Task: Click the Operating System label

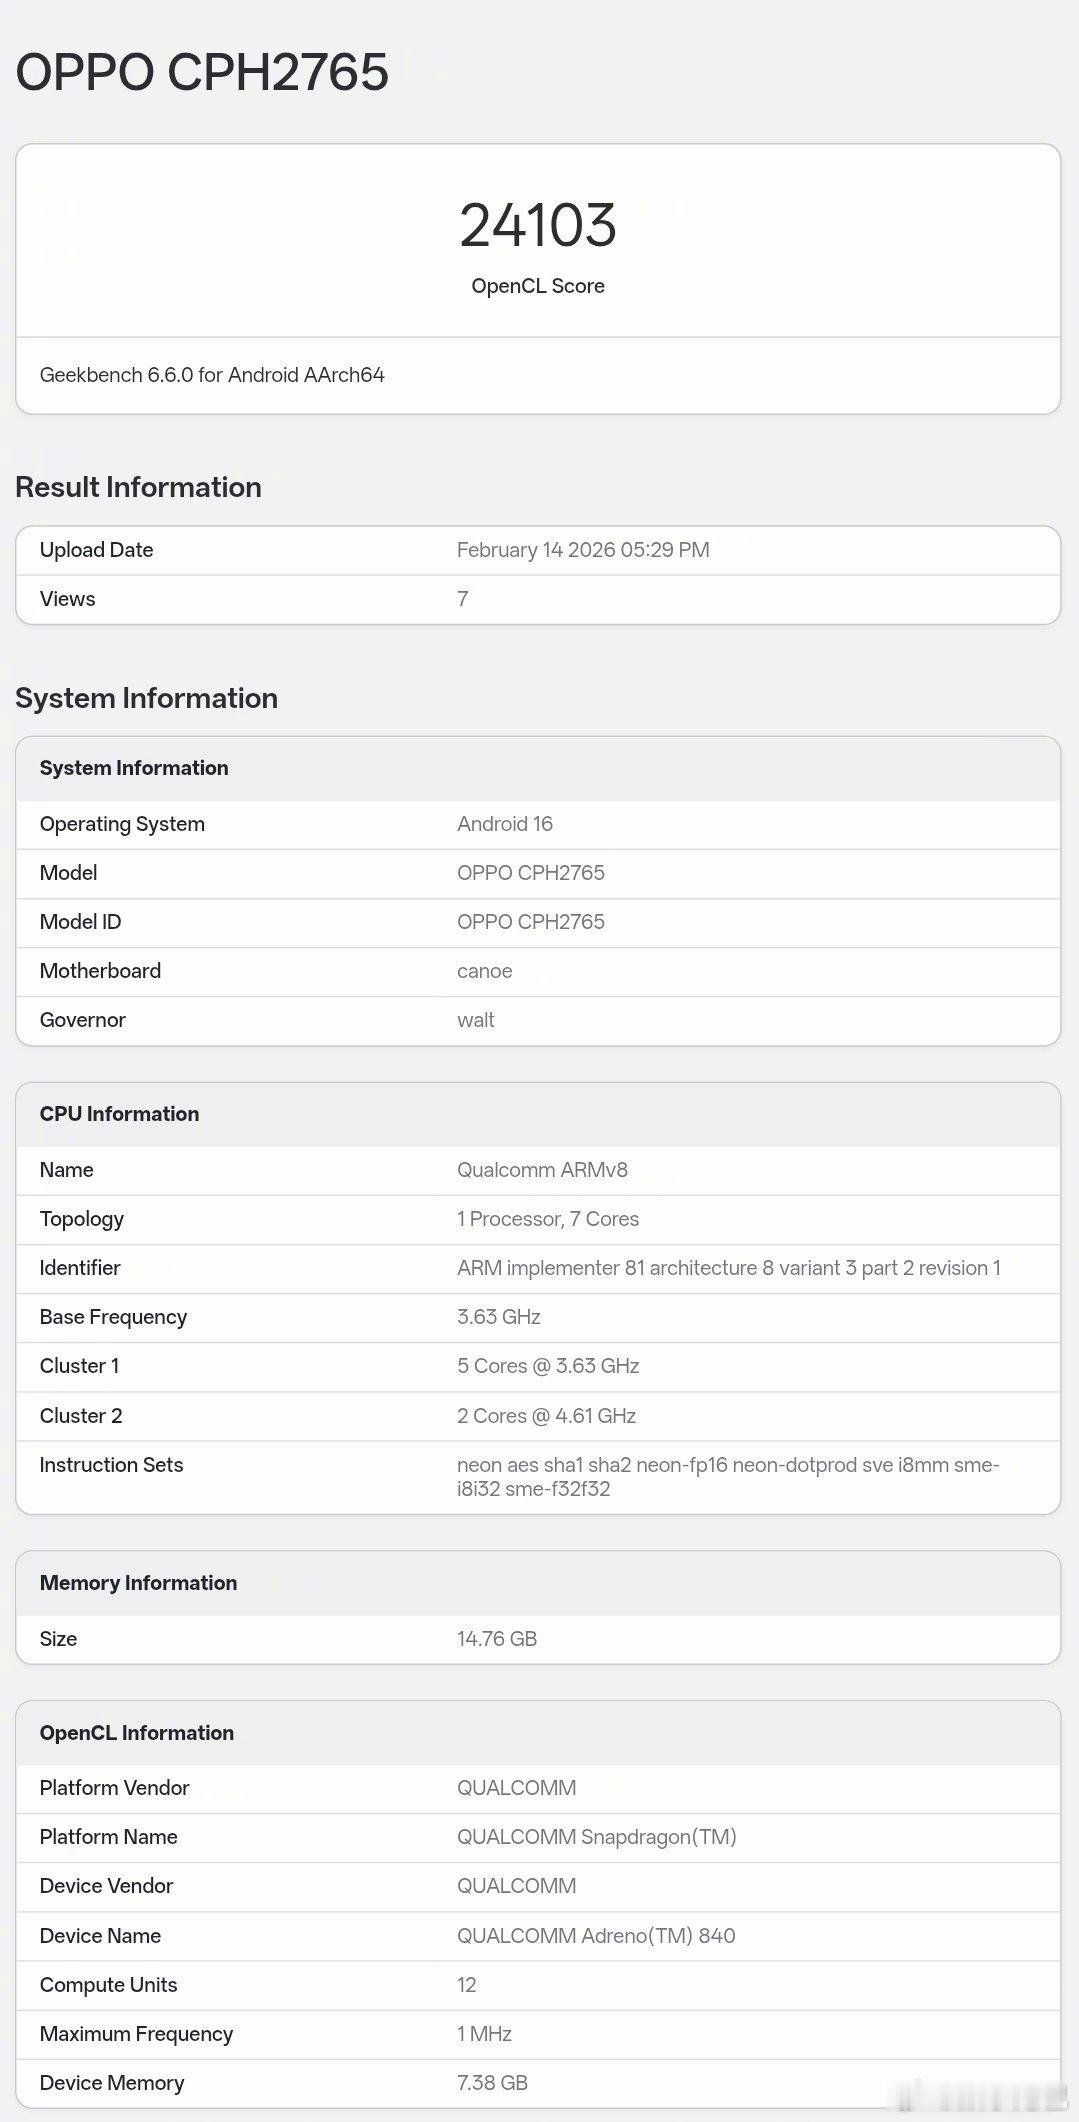Action: click(122, 824)
